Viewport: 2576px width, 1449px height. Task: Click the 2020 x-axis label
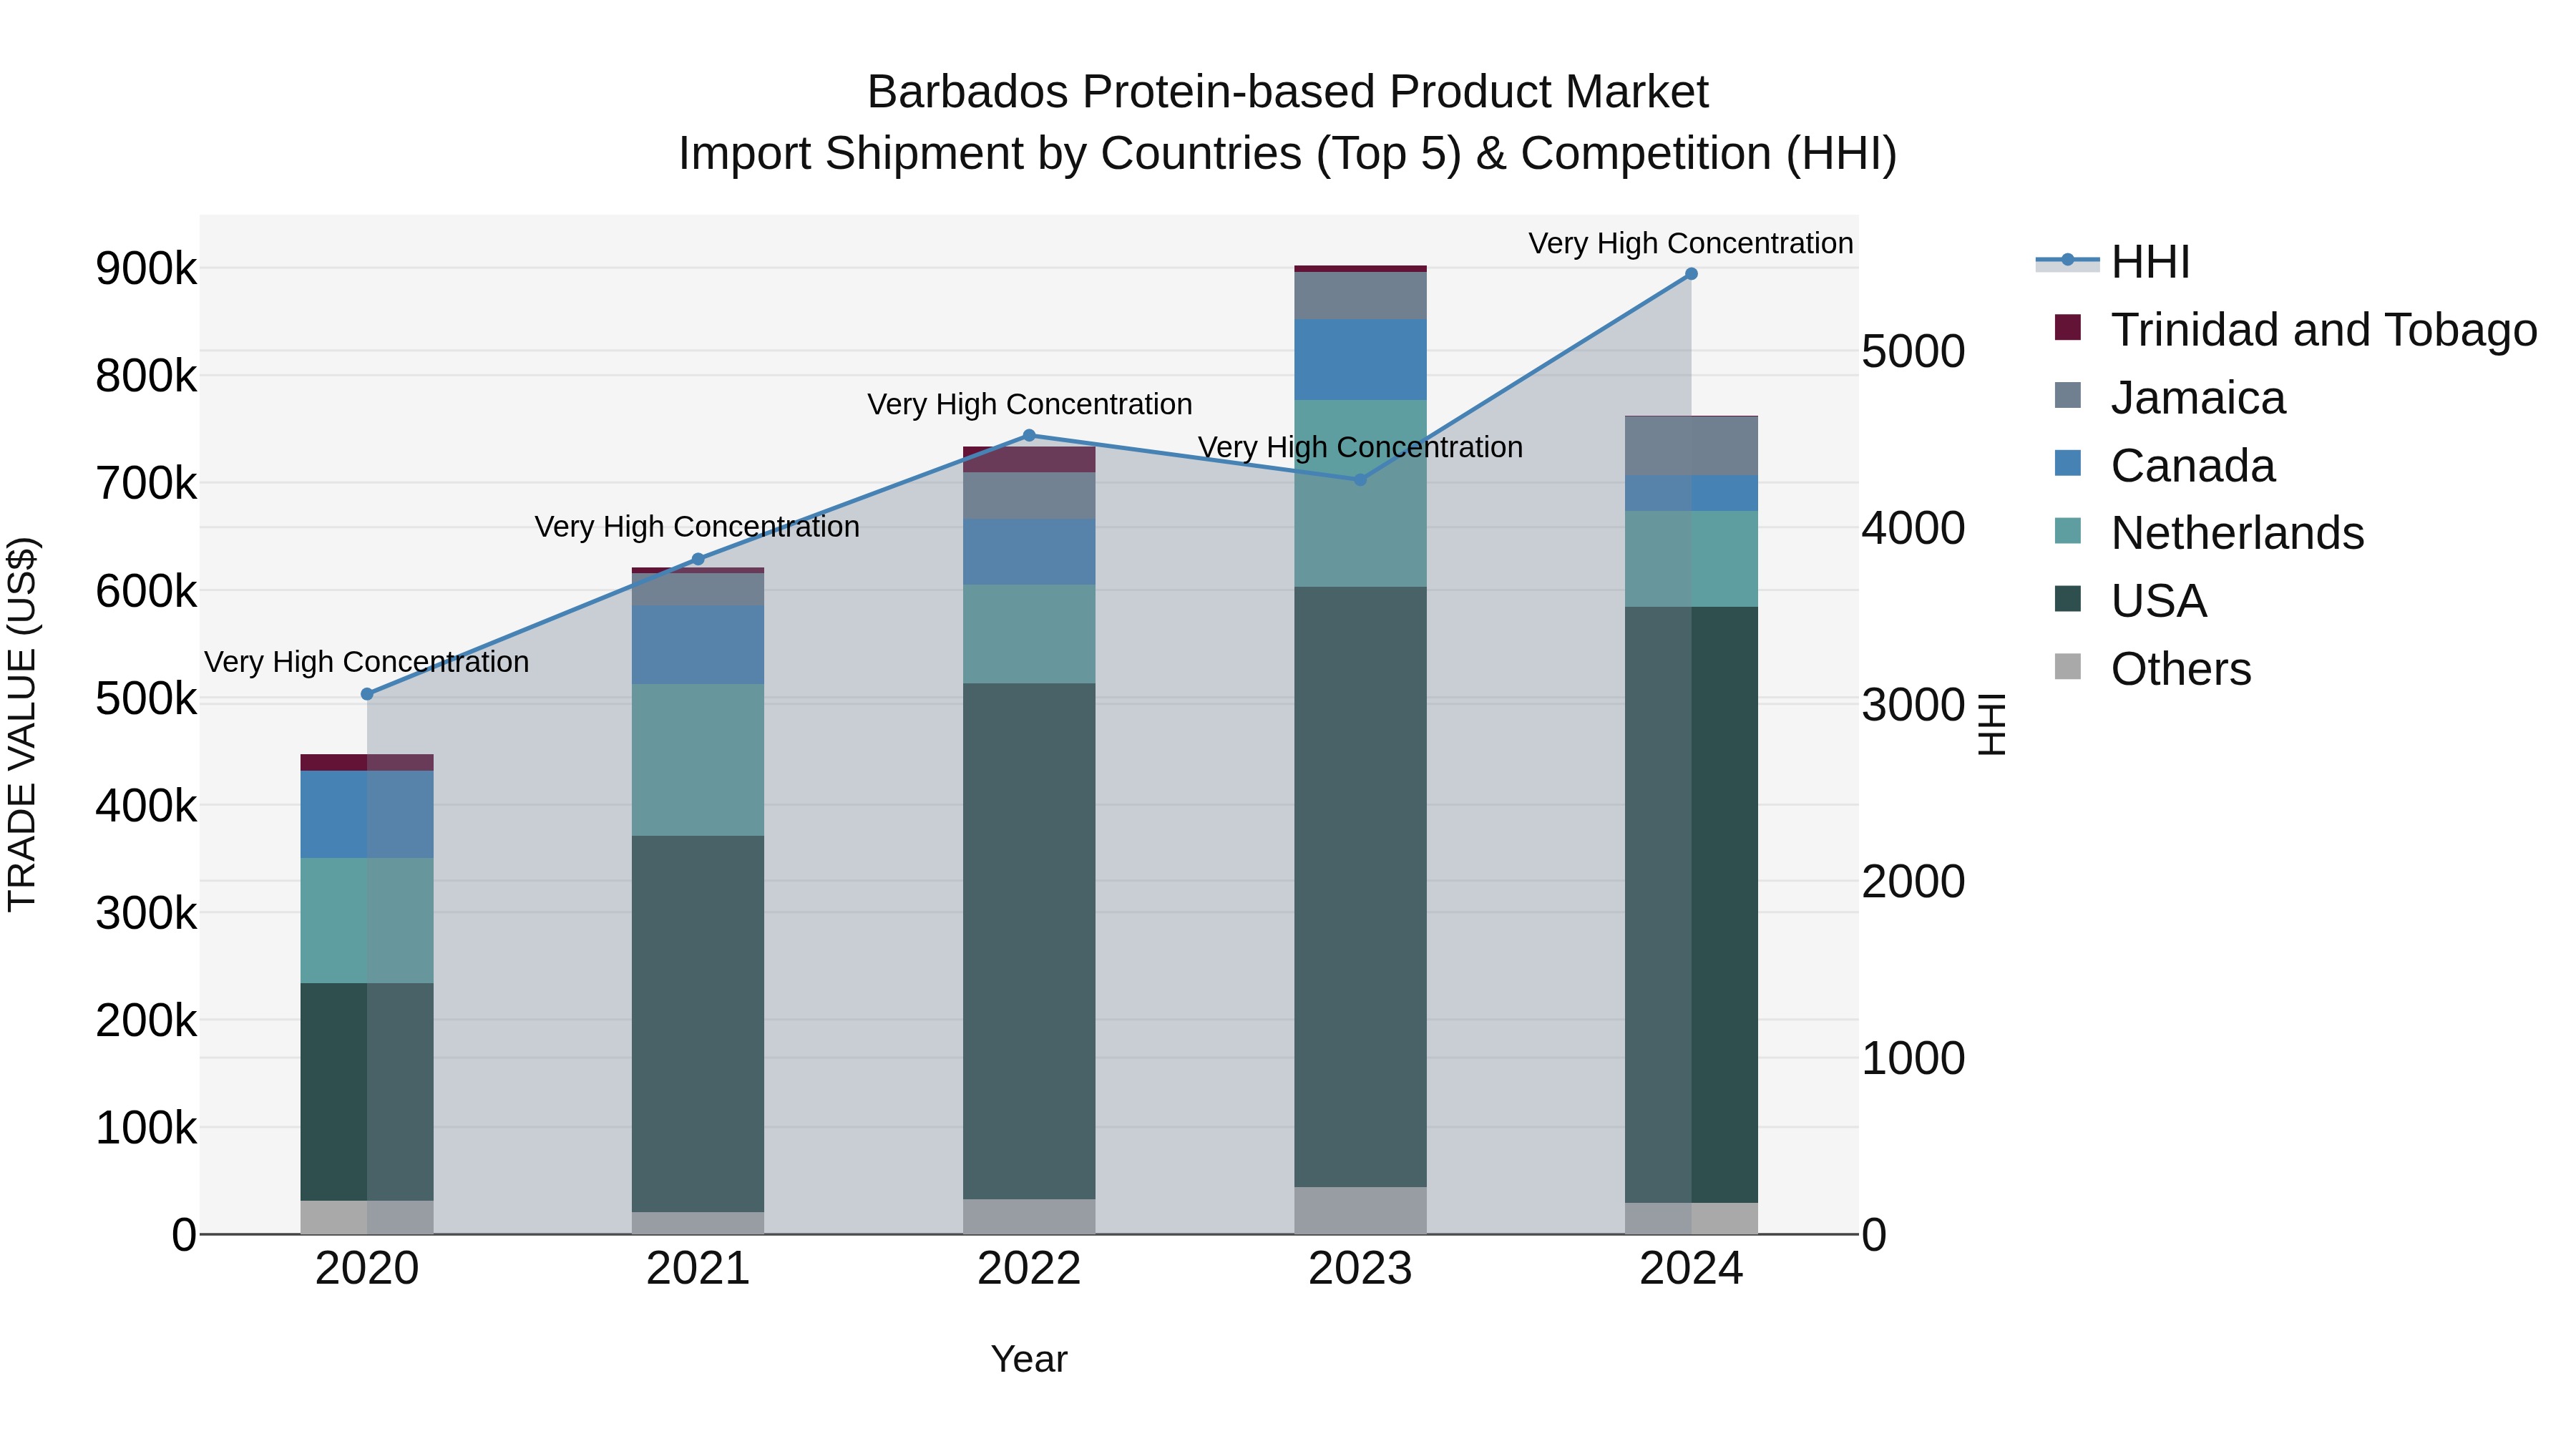click(367, 1269)
